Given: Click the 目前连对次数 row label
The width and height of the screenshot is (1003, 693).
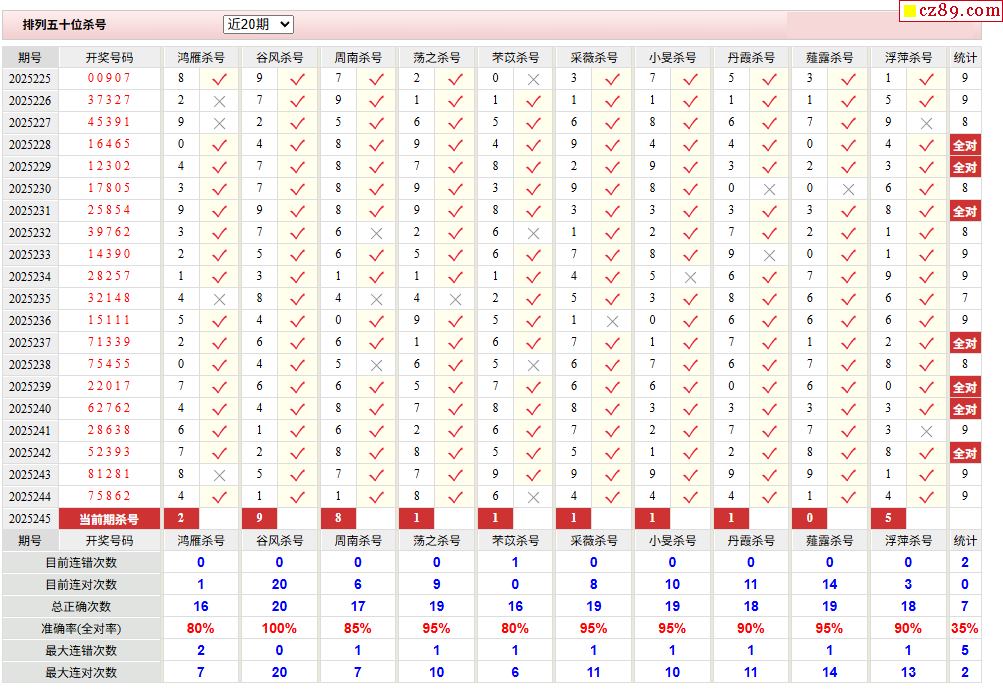Looking at the screenshot, I should (x=81, y=585).
